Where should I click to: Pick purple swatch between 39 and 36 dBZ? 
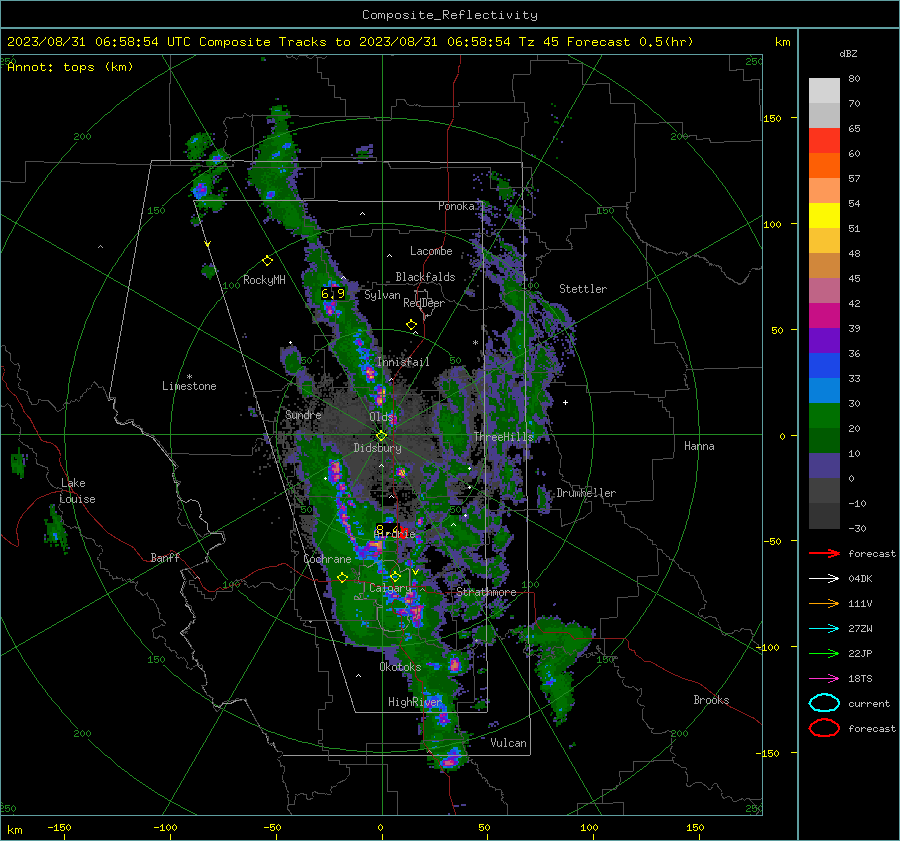tap(824, 340)
